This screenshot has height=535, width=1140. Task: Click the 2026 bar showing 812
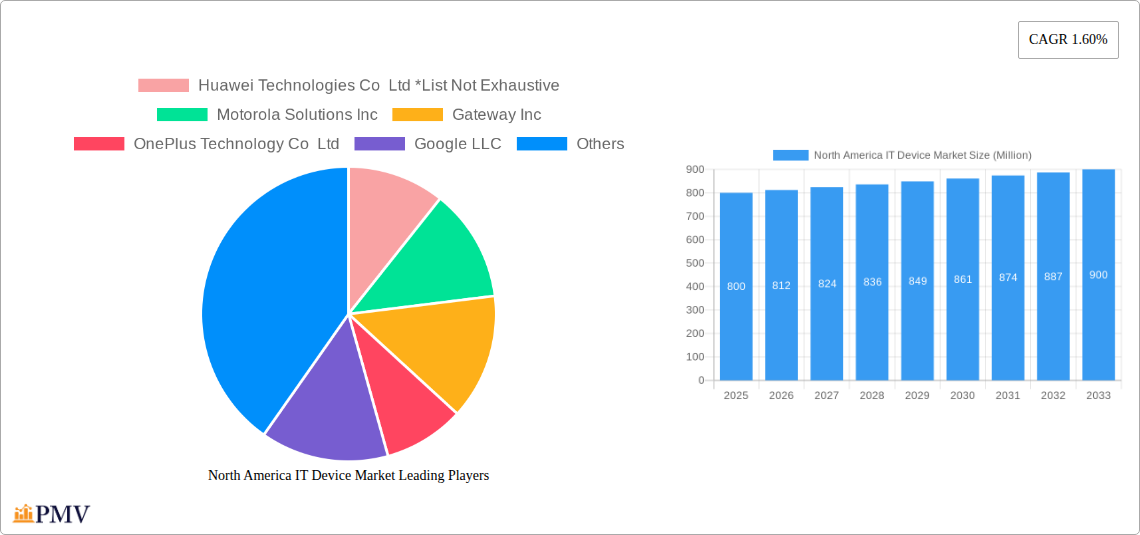[x=782, y=285]
